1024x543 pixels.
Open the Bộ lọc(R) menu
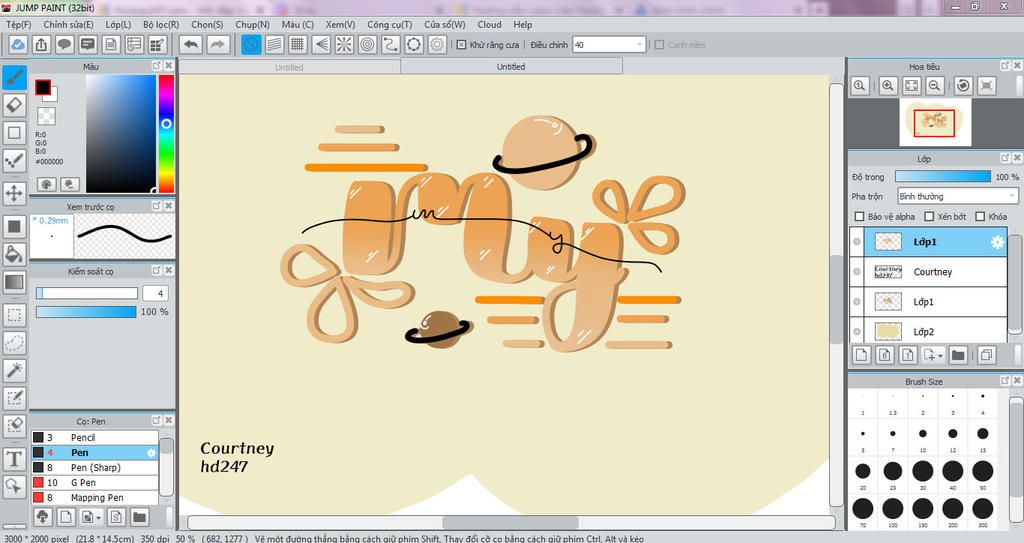(x=161, y=24)
